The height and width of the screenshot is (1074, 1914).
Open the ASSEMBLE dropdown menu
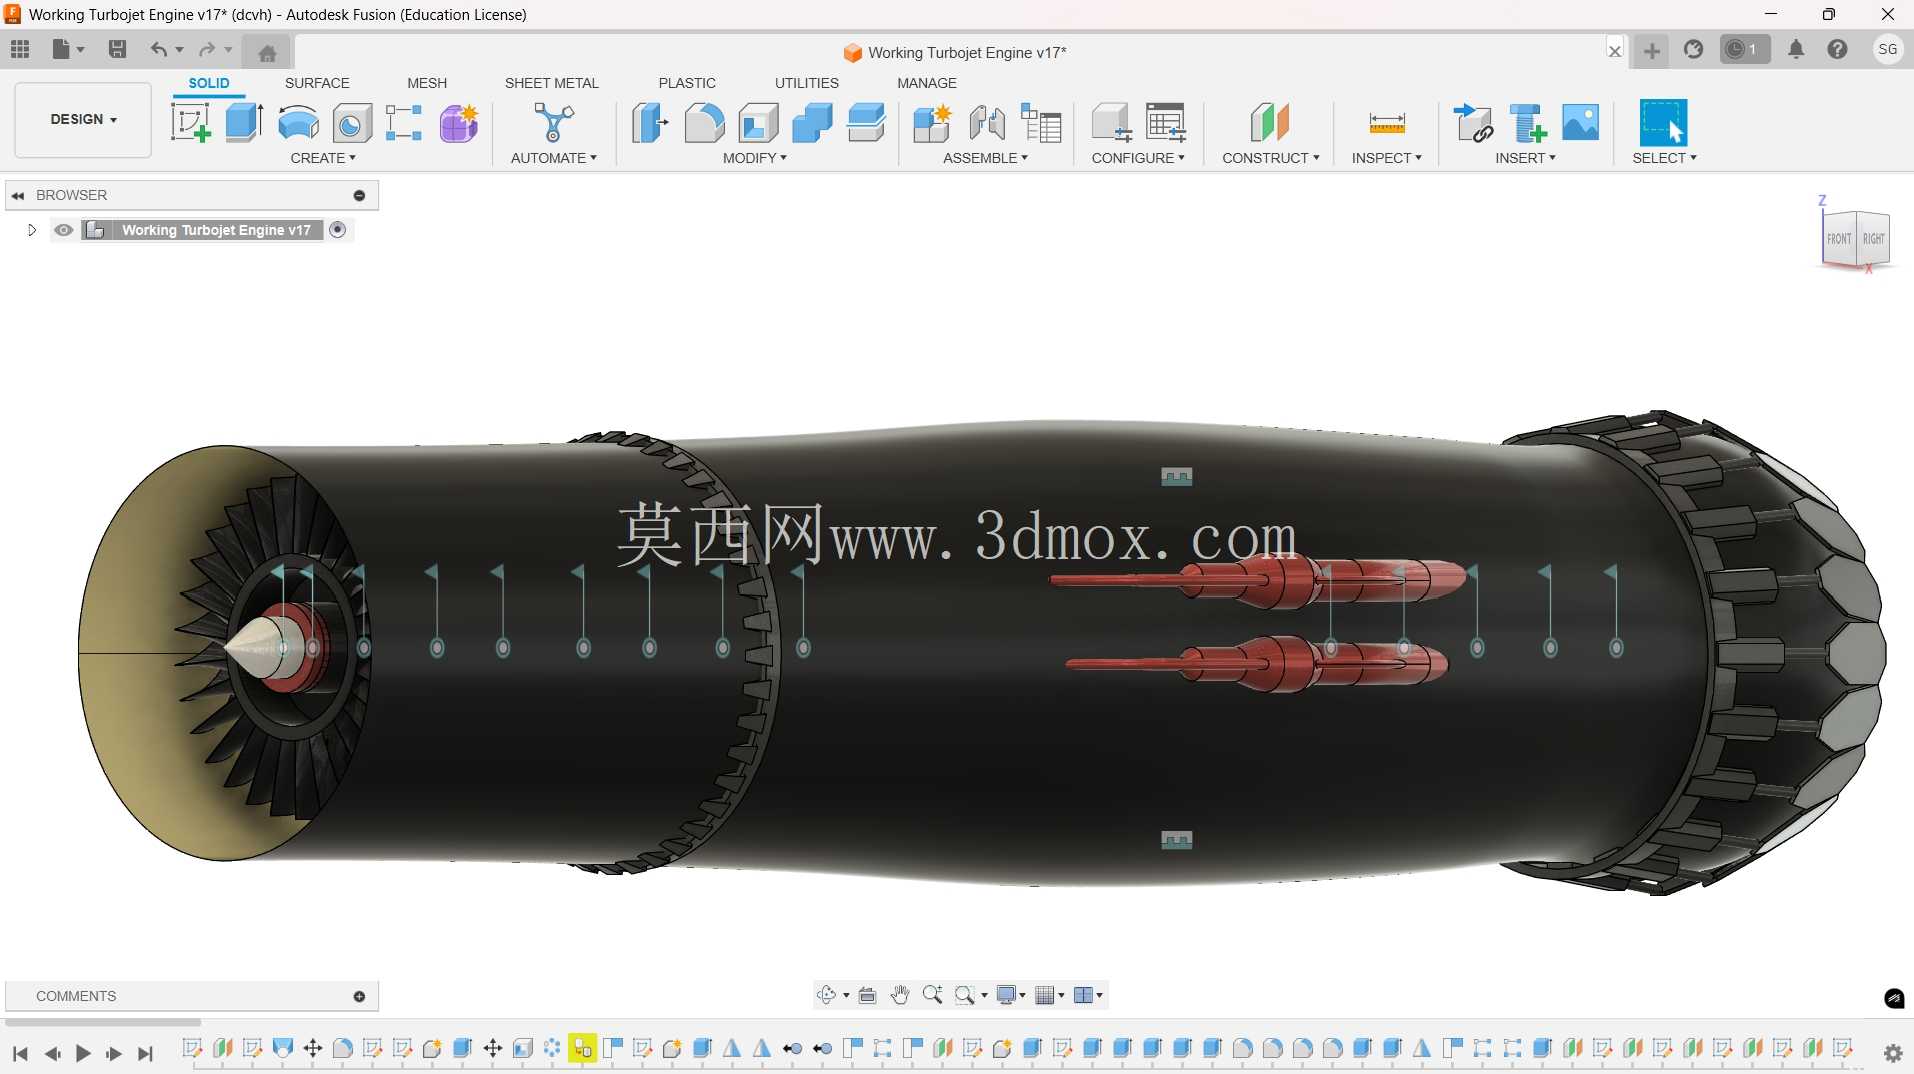985,158
